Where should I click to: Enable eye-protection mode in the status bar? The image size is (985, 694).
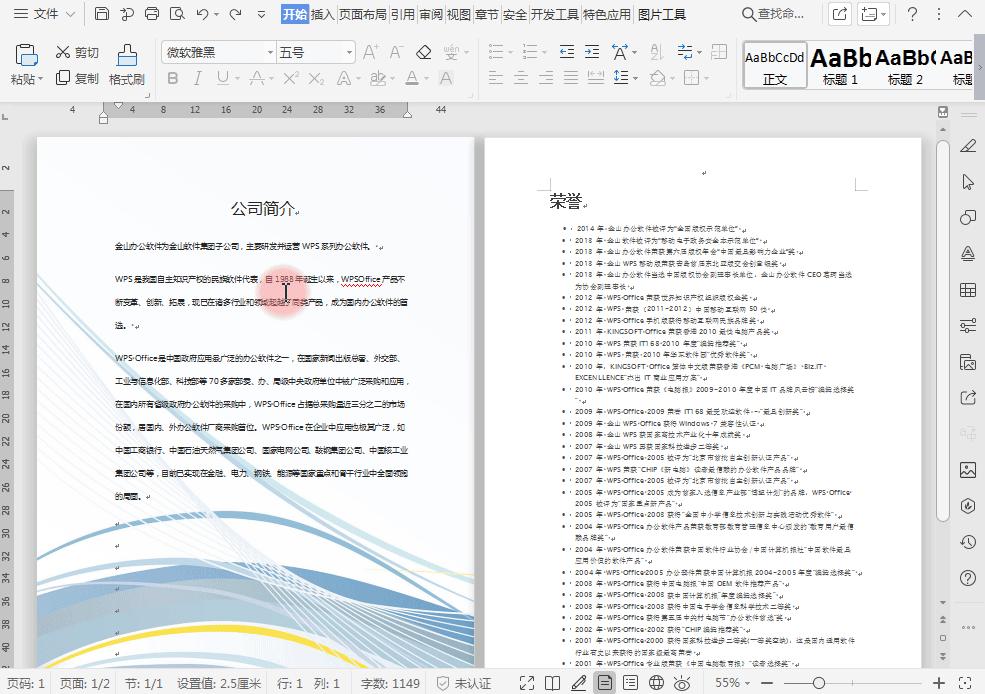681,682
